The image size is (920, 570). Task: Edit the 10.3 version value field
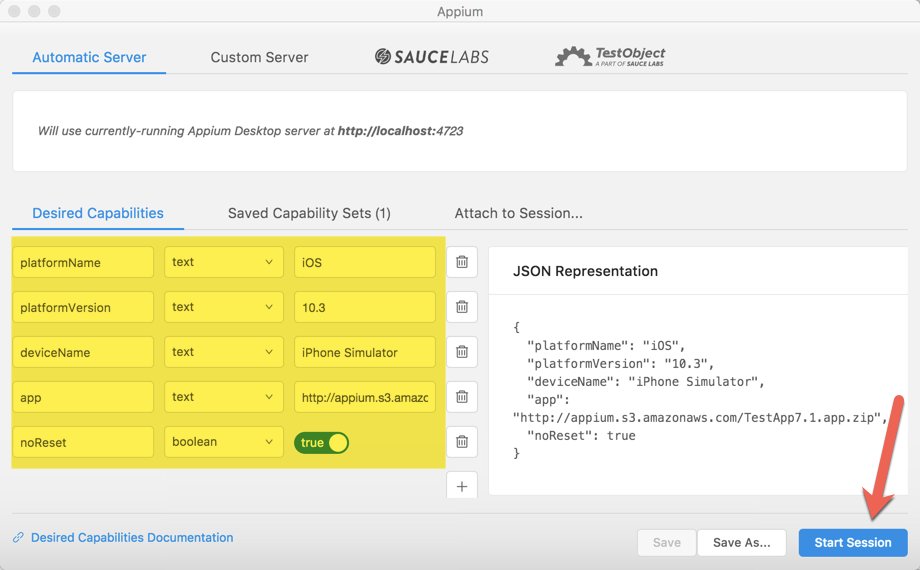click(365, 307)
